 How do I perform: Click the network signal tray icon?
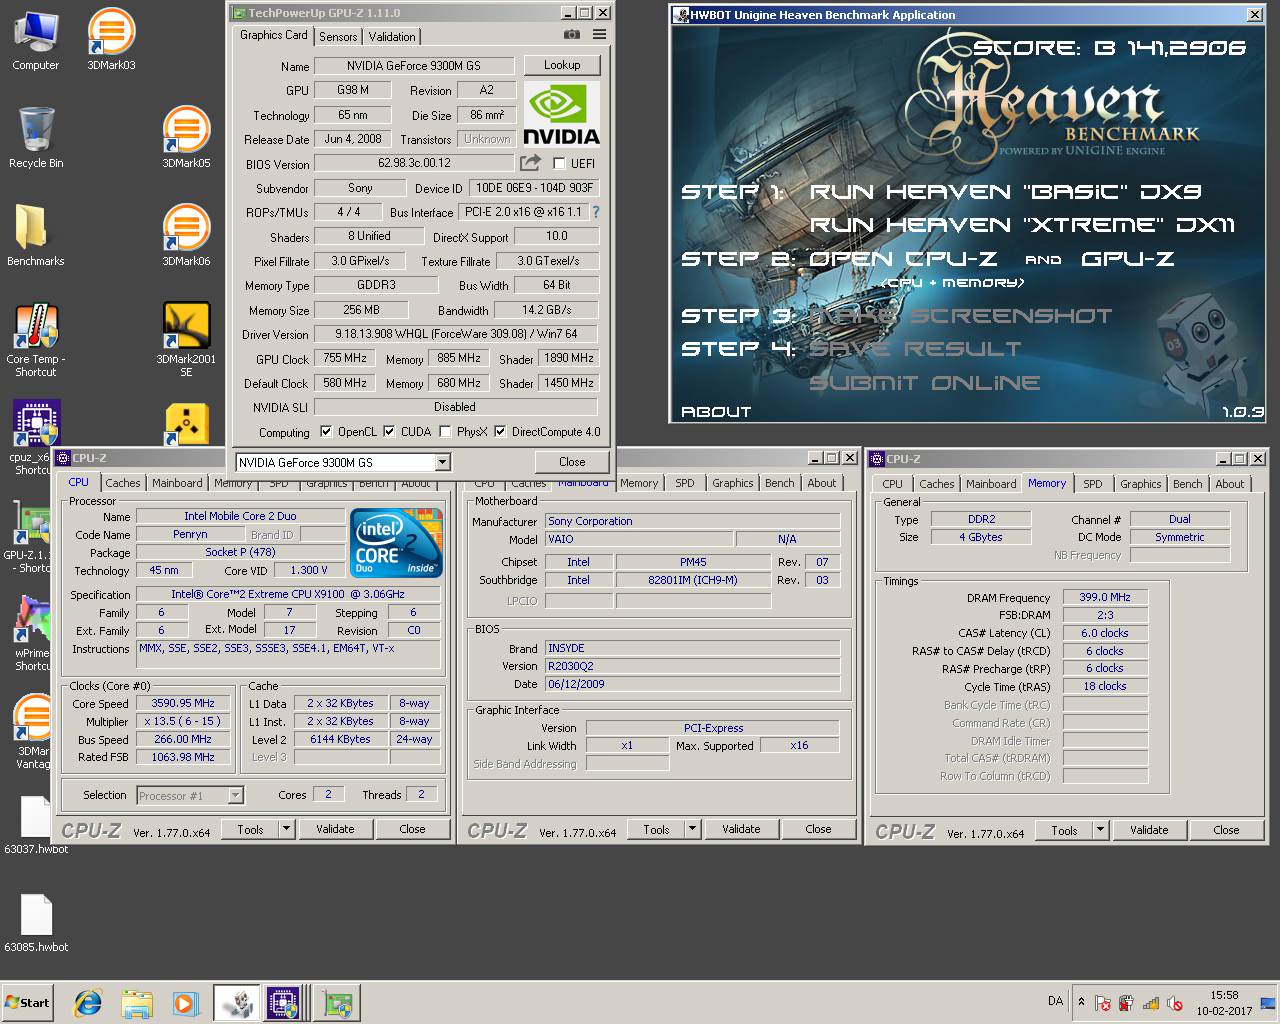[x=1151, y=1003]
